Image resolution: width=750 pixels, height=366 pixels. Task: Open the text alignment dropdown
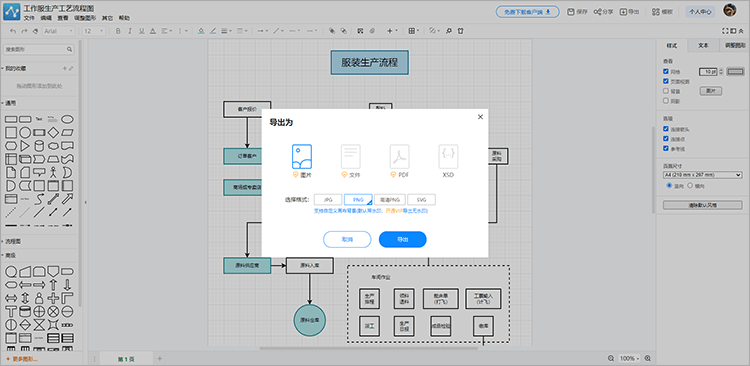[x=167, y=31]
